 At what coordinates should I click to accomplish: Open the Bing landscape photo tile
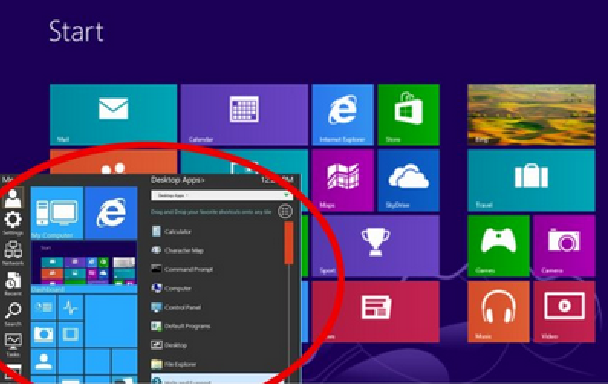531,115
